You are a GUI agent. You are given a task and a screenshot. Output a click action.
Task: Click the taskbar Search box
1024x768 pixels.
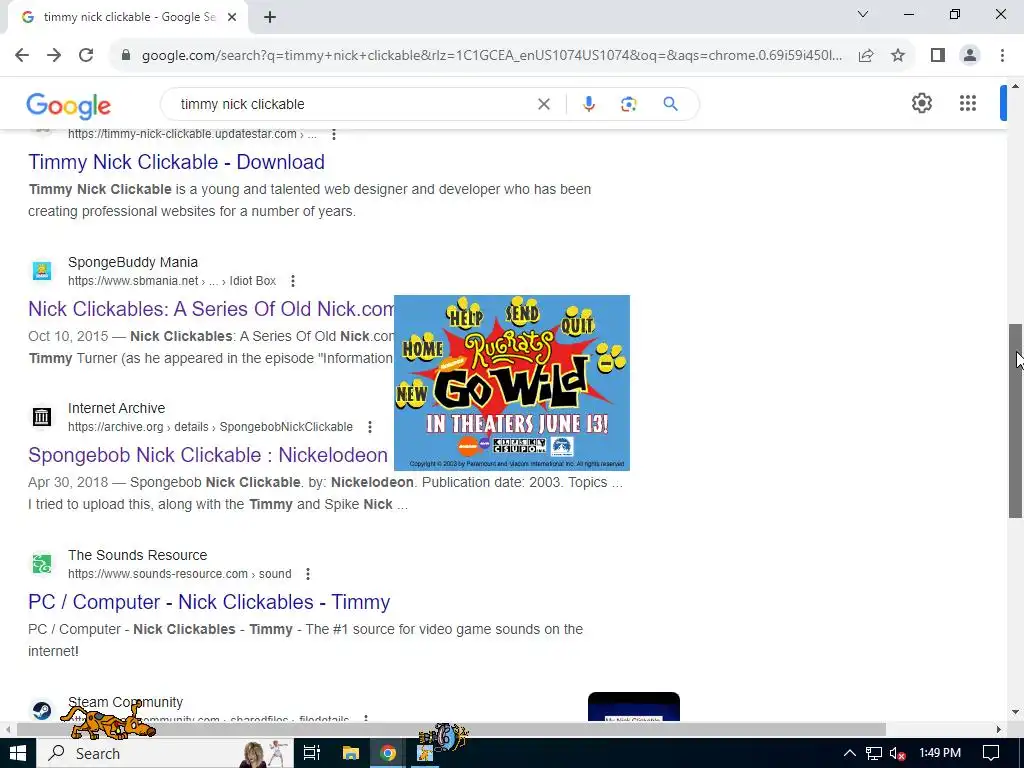pos(165,753)
